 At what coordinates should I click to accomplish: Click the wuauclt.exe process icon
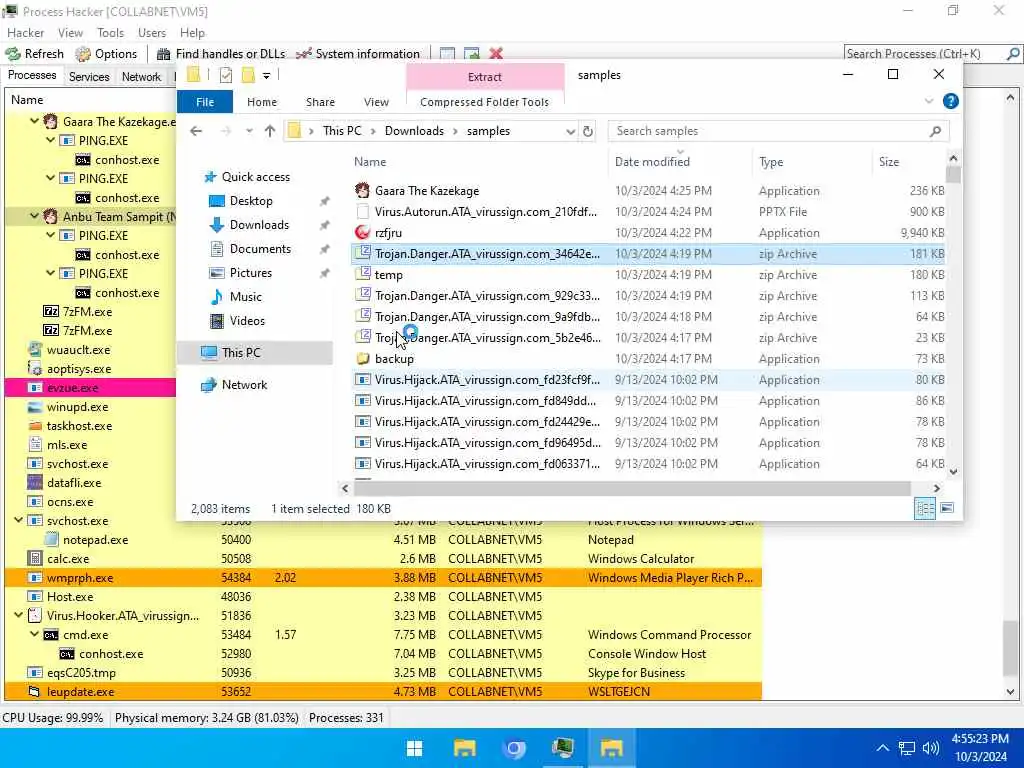[x=35, y=349]
